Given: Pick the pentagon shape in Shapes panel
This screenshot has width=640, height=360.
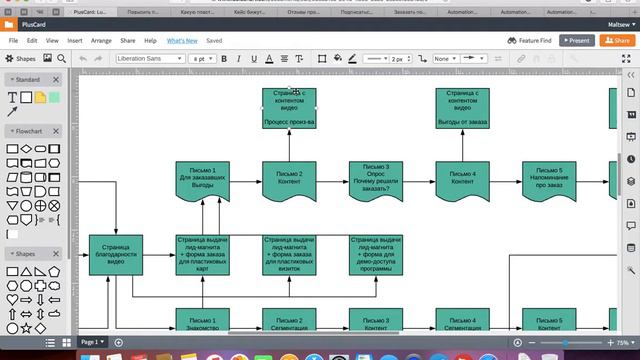Looking at the screenshot, I should (54, 272).
